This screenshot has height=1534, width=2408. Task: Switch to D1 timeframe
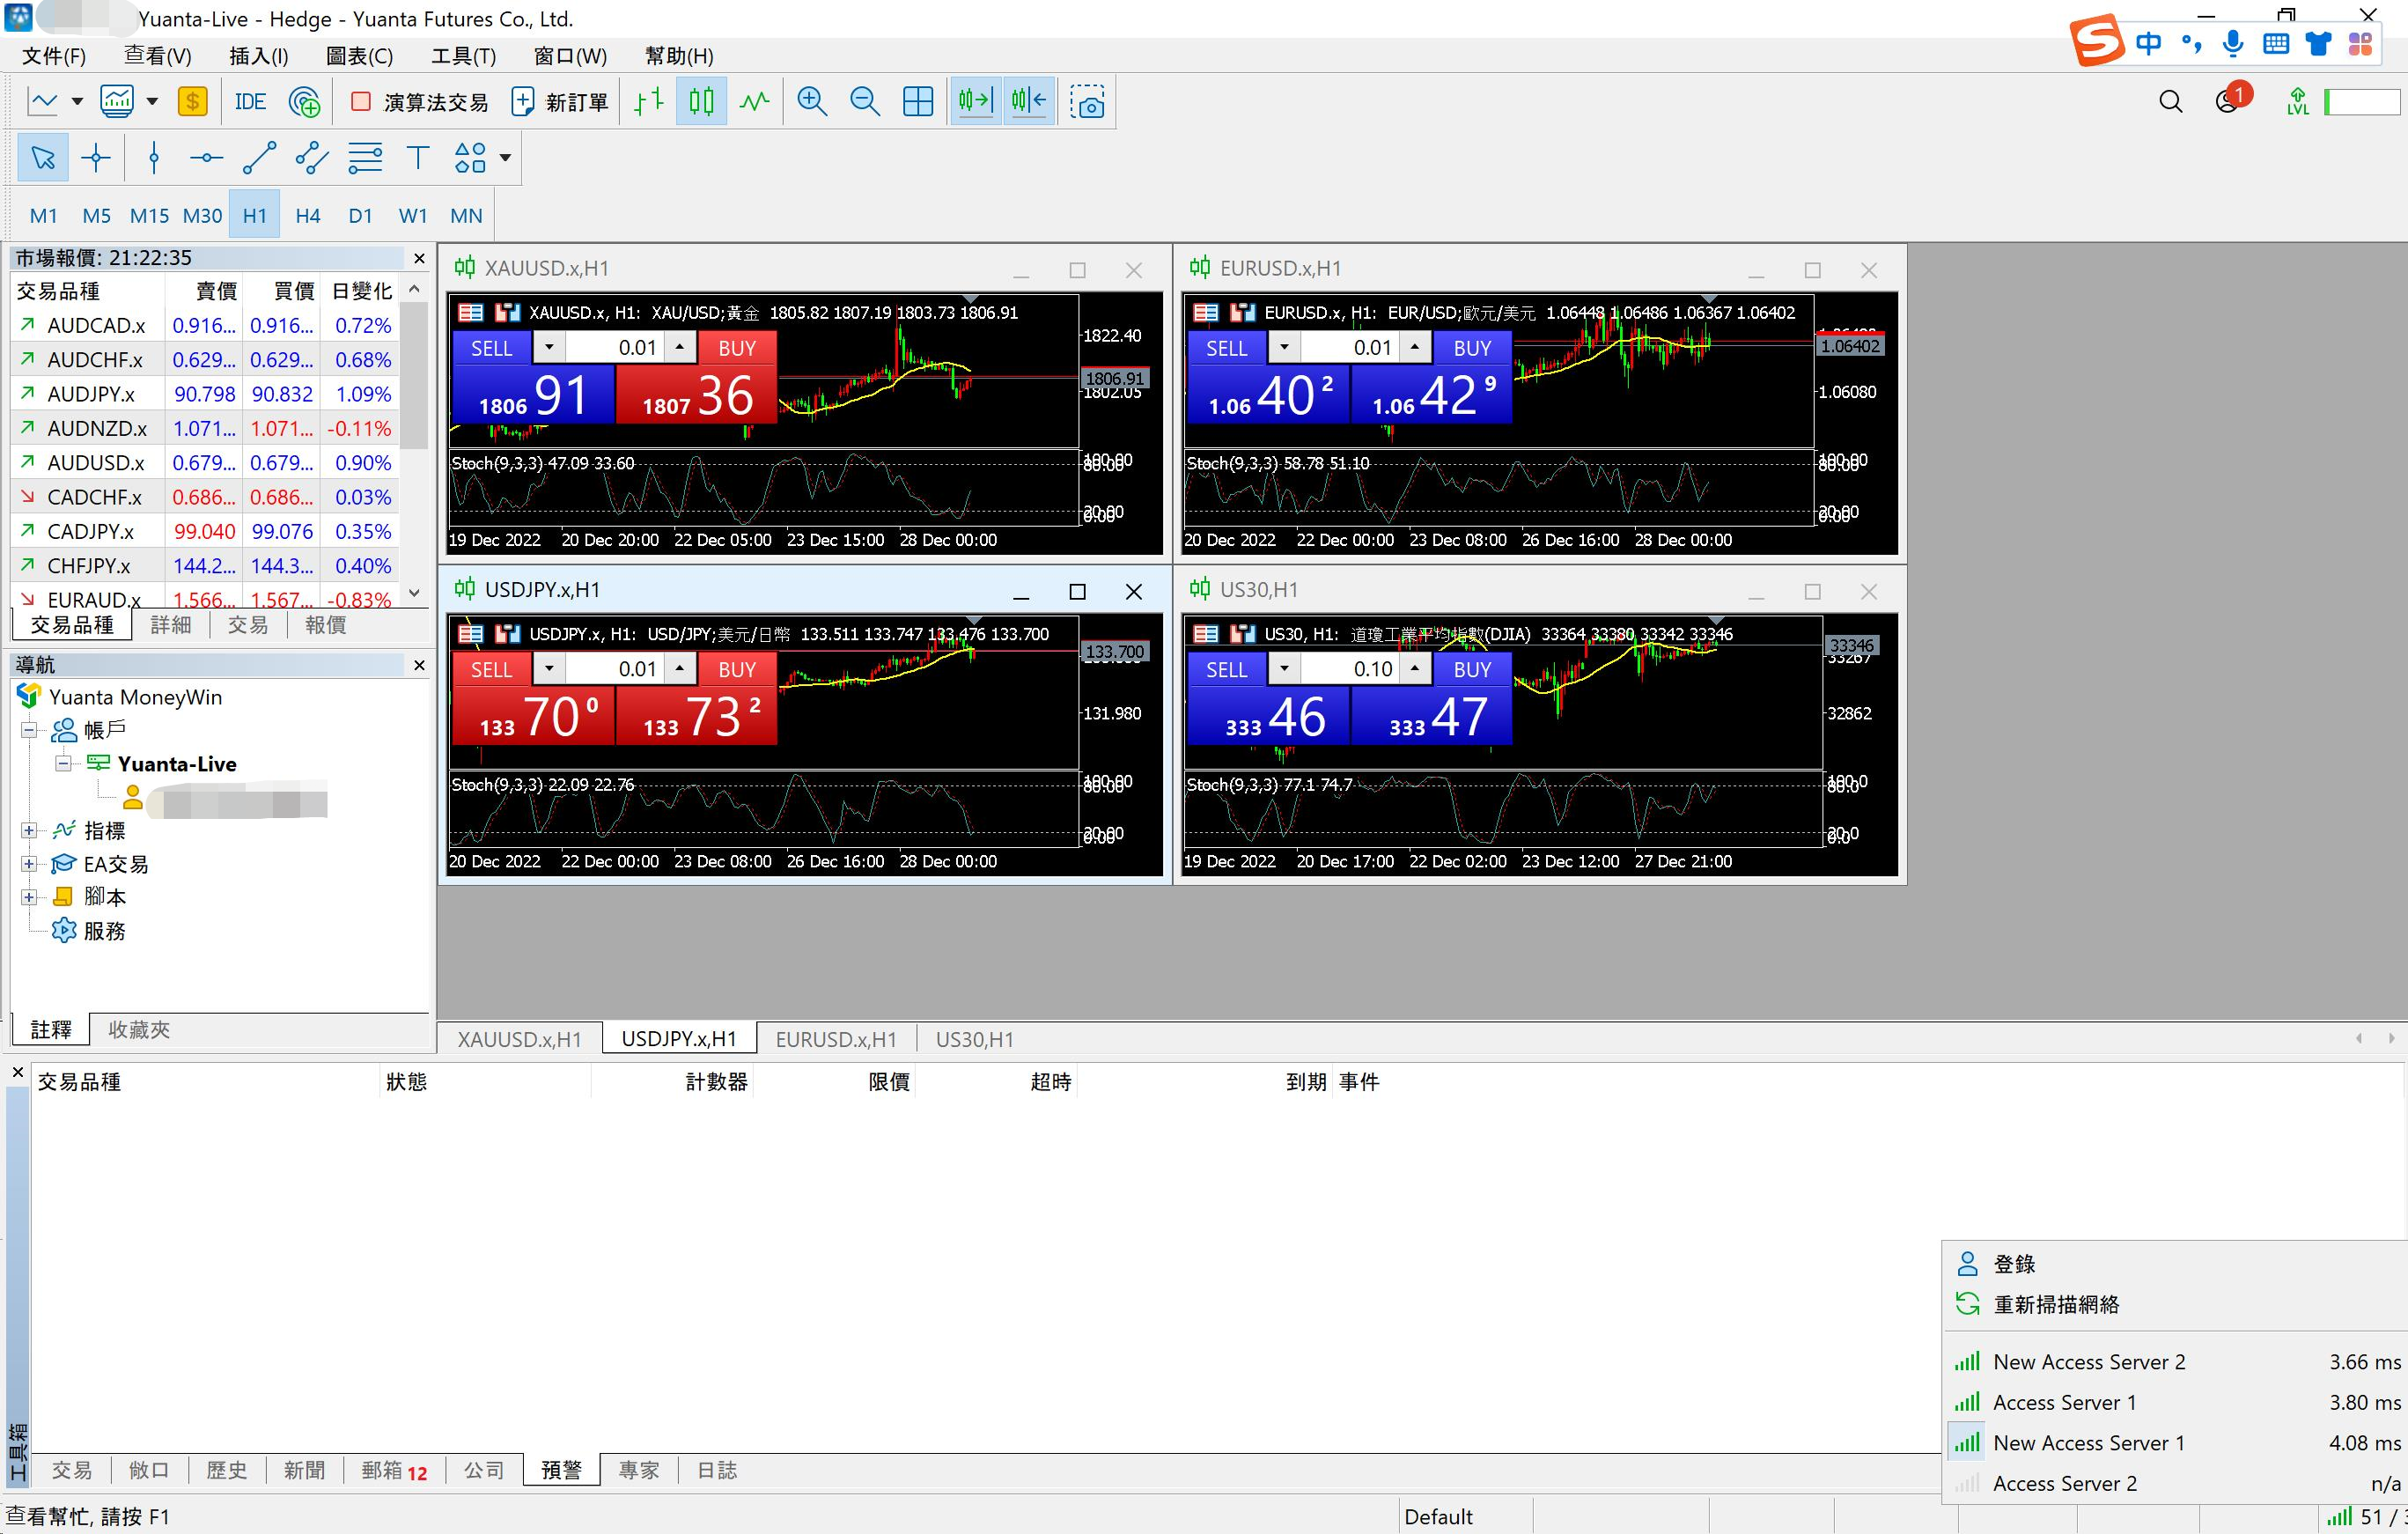(x=361, y=216)
